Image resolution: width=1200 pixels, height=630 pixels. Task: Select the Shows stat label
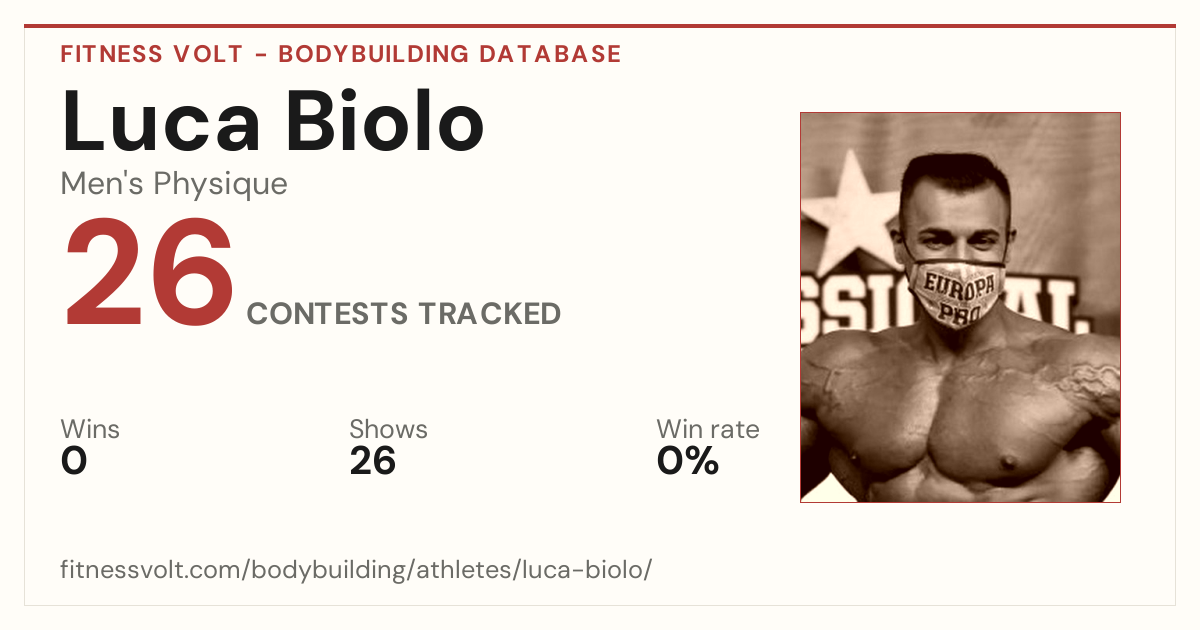[388, 430]
